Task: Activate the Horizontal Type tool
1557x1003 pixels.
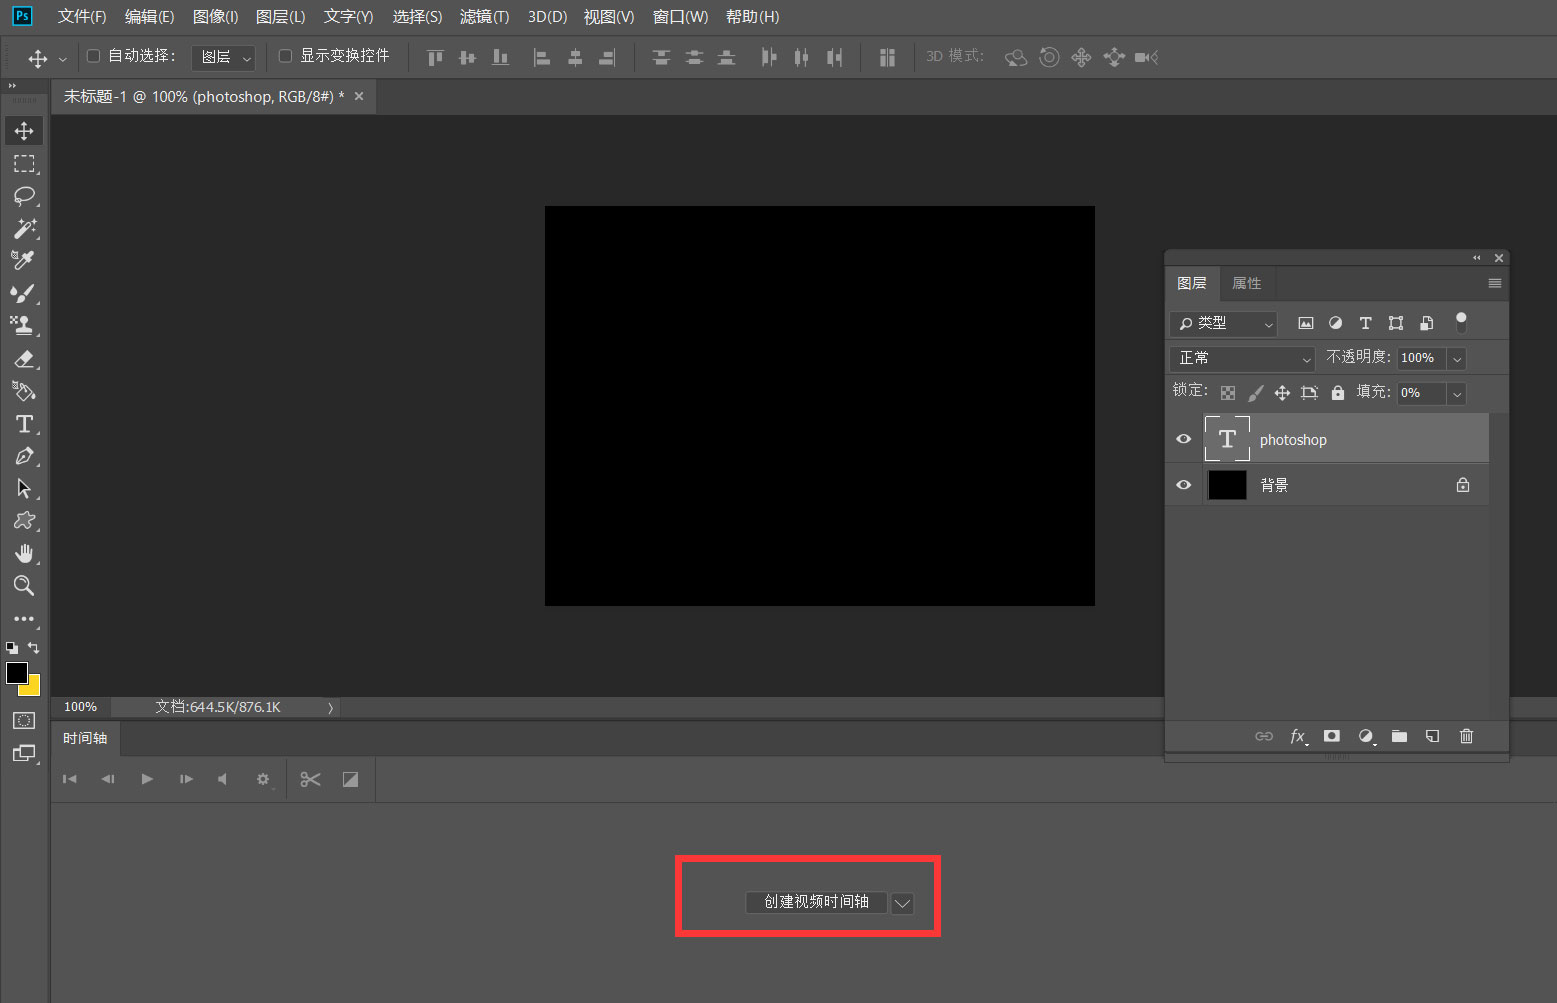Action: tap(24, 424)
